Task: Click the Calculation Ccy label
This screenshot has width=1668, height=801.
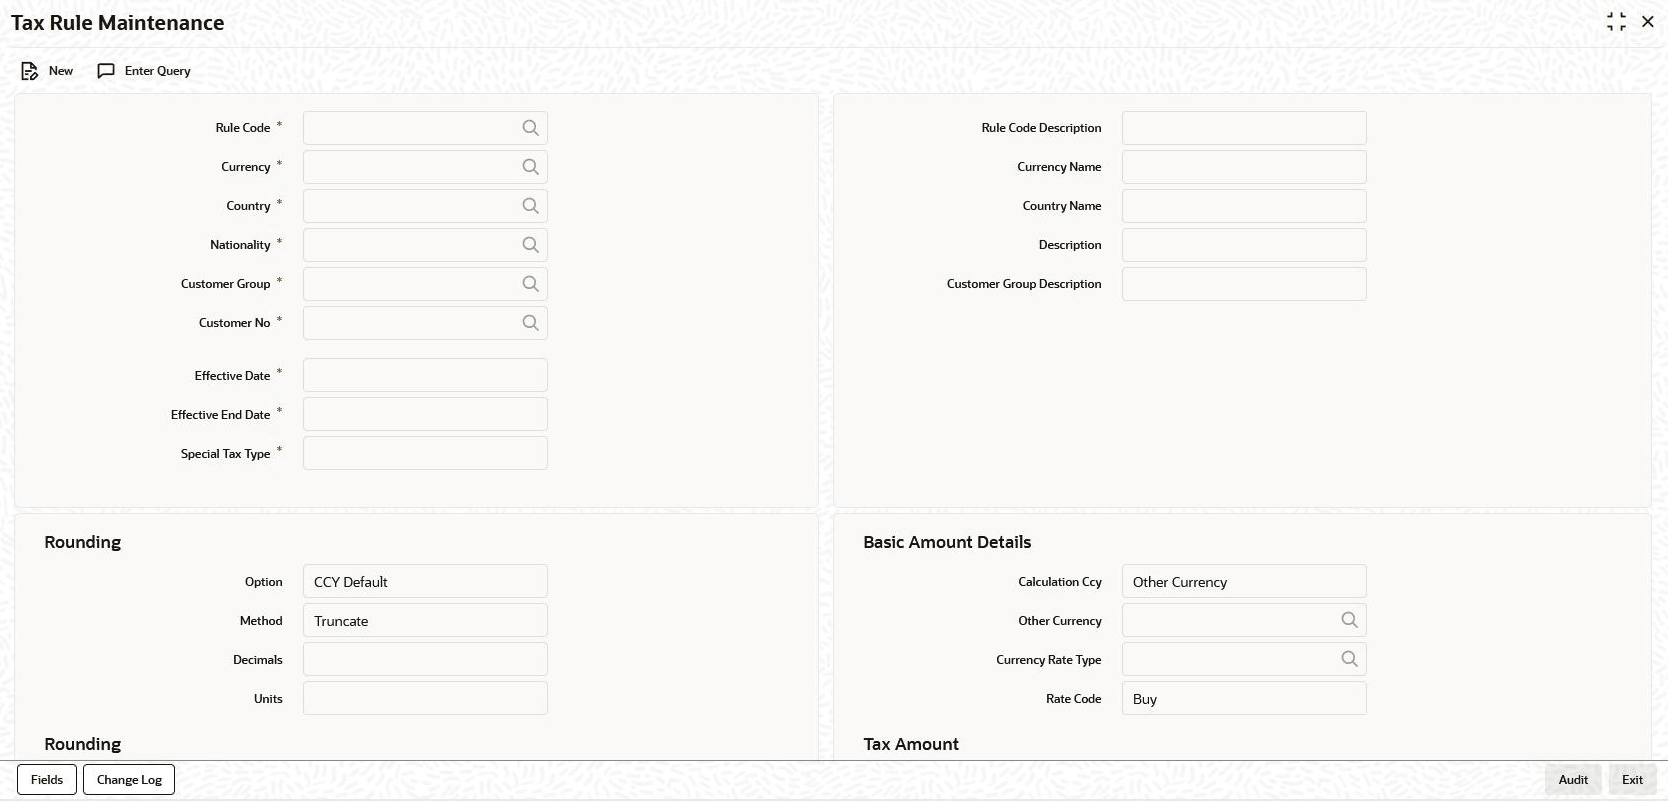Action: (1059, 582)
